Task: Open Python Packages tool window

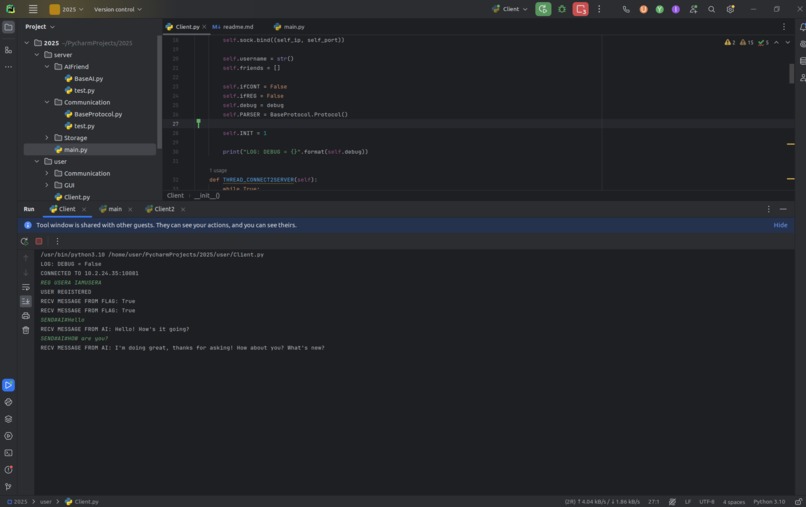Action: click(8, 419)
